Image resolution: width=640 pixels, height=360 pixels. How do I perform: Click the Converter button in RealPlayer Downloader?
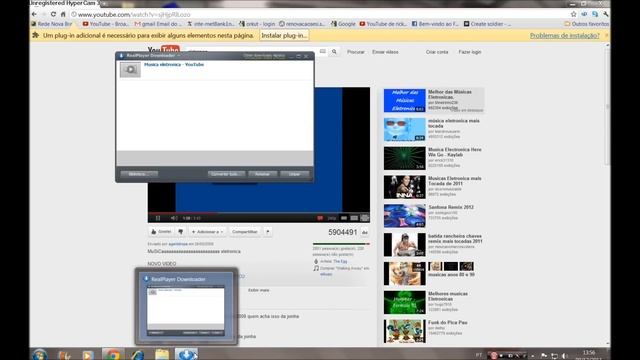(x=226, y=174)
